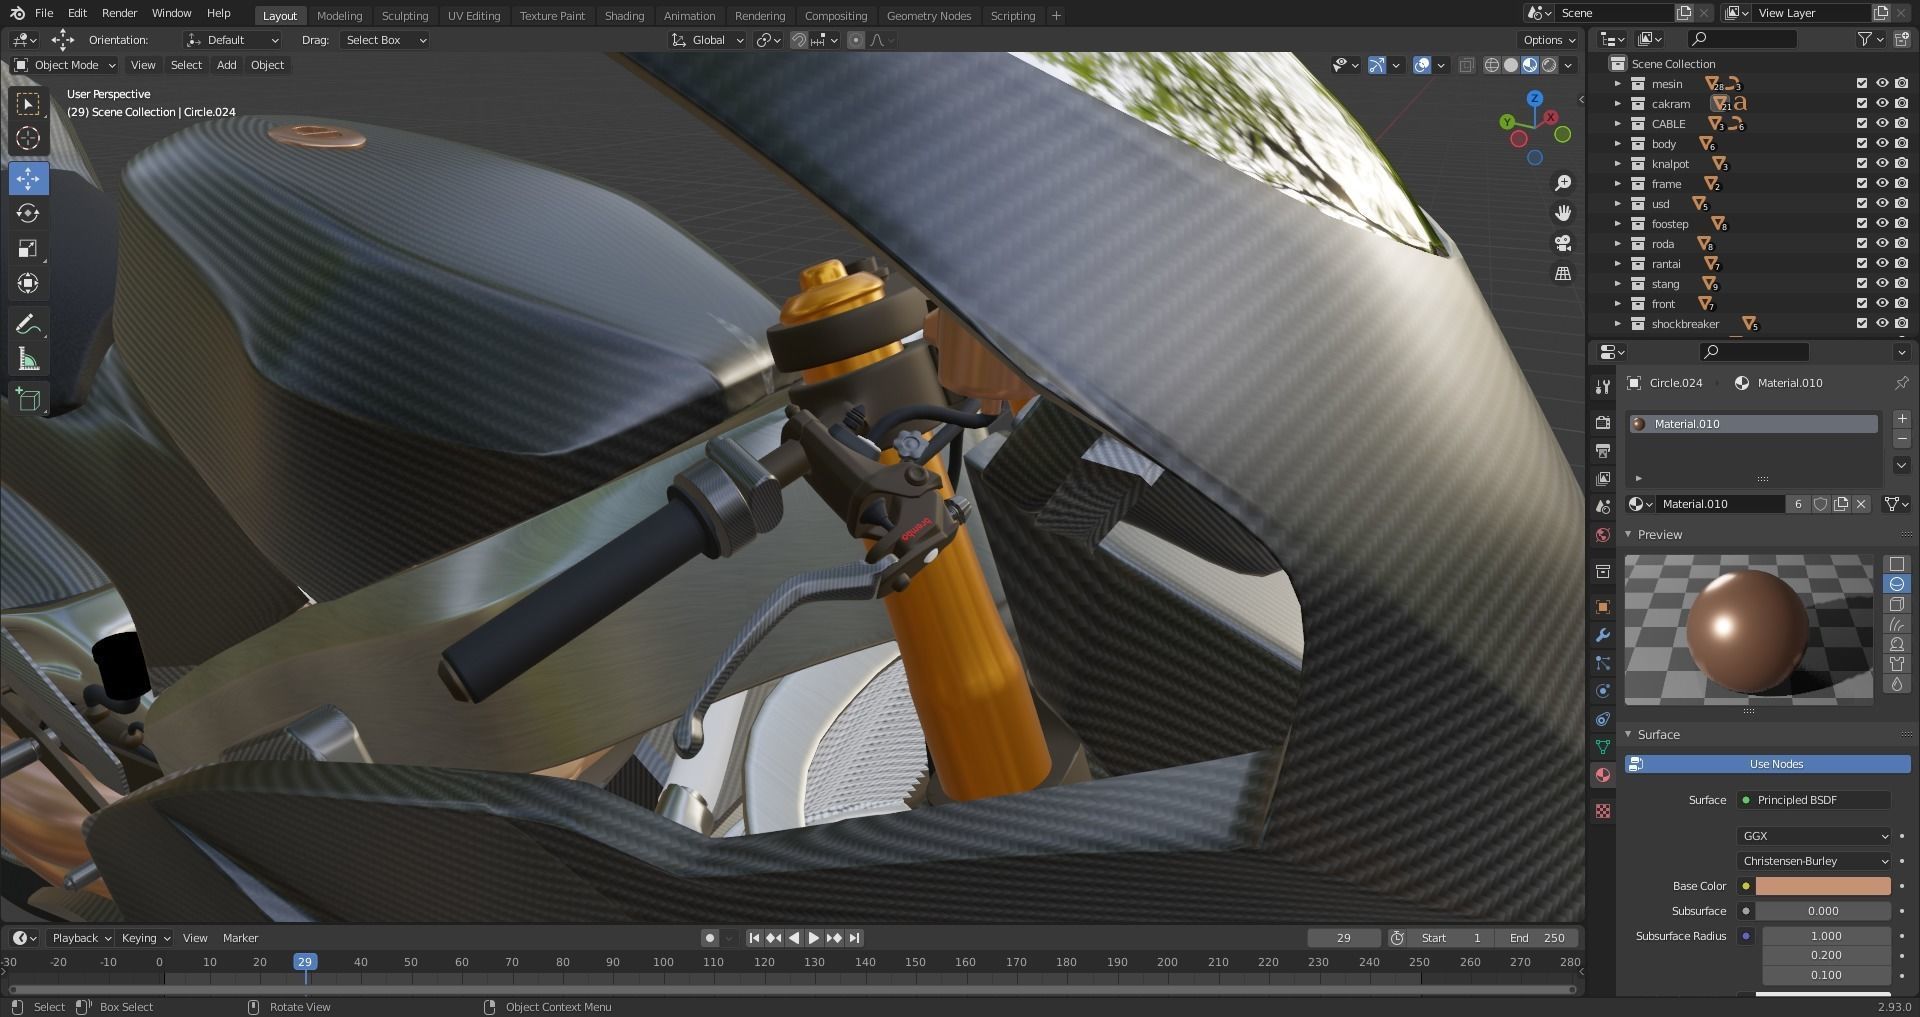Image resolution: width=1920 pixels, height=1017 pixels.
Task: Click the Options button
Action: click(x=1548, y=40)
